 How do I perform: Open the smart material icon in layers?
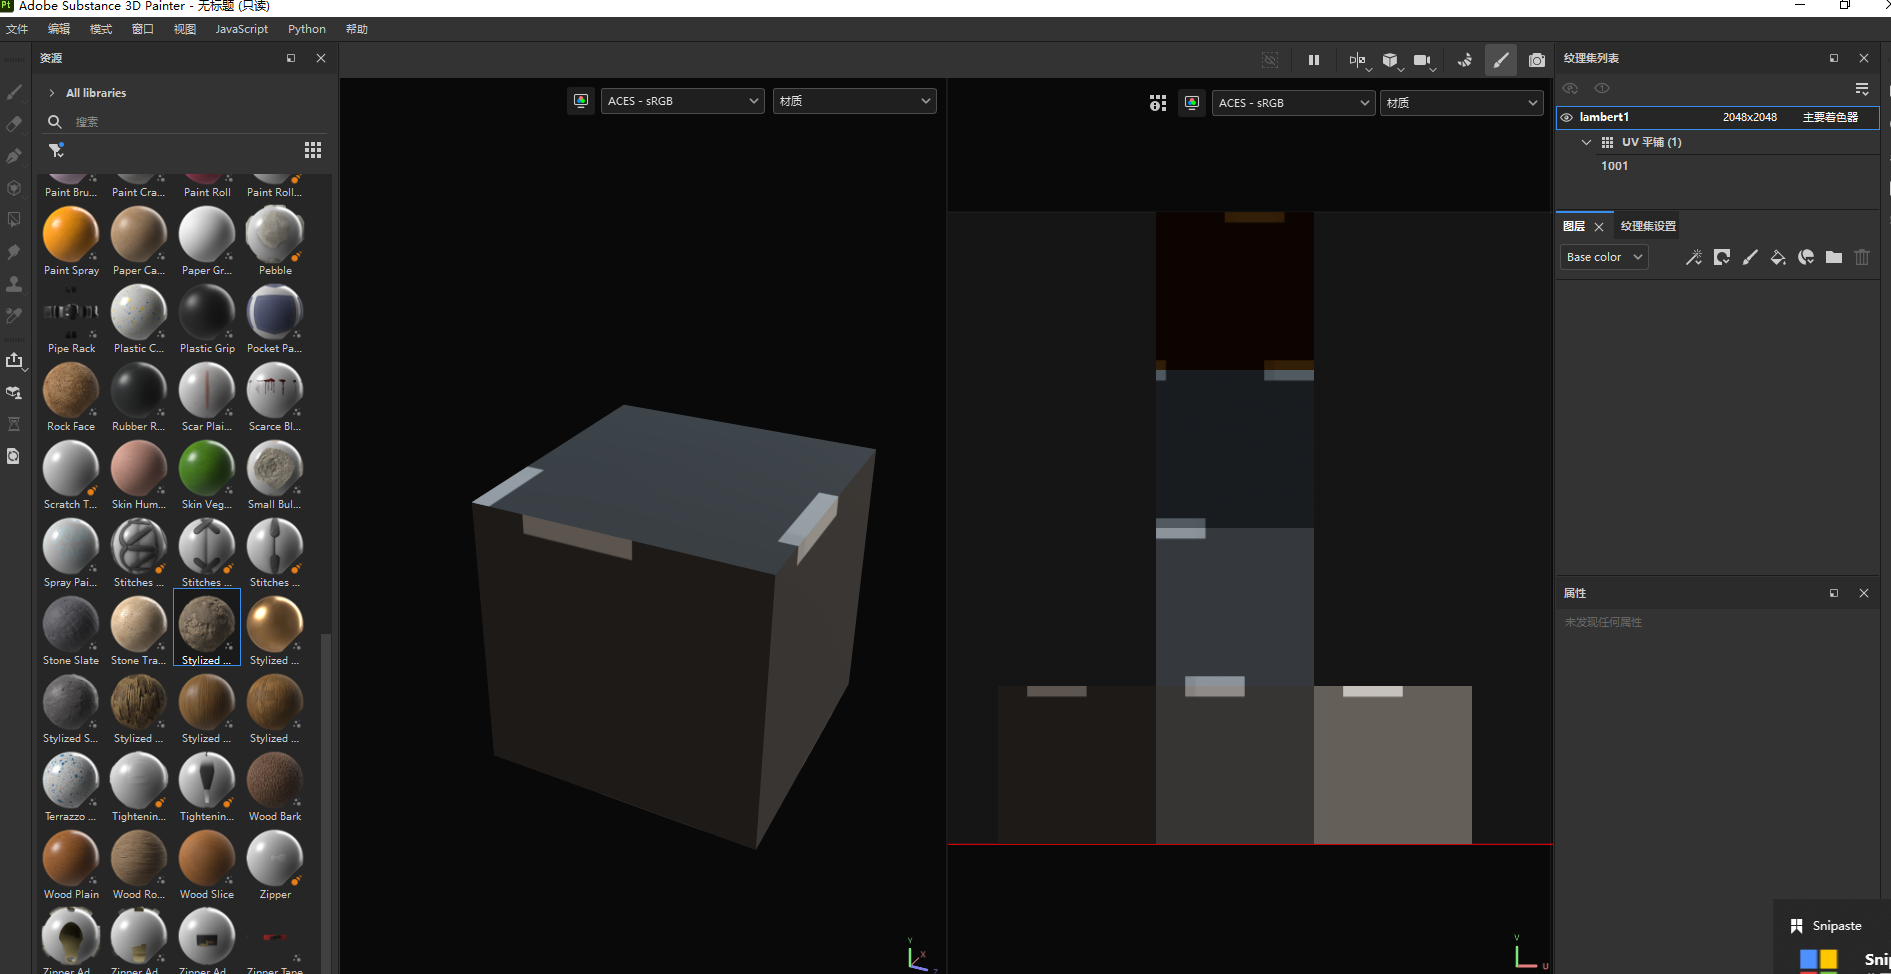point(1806,257)
